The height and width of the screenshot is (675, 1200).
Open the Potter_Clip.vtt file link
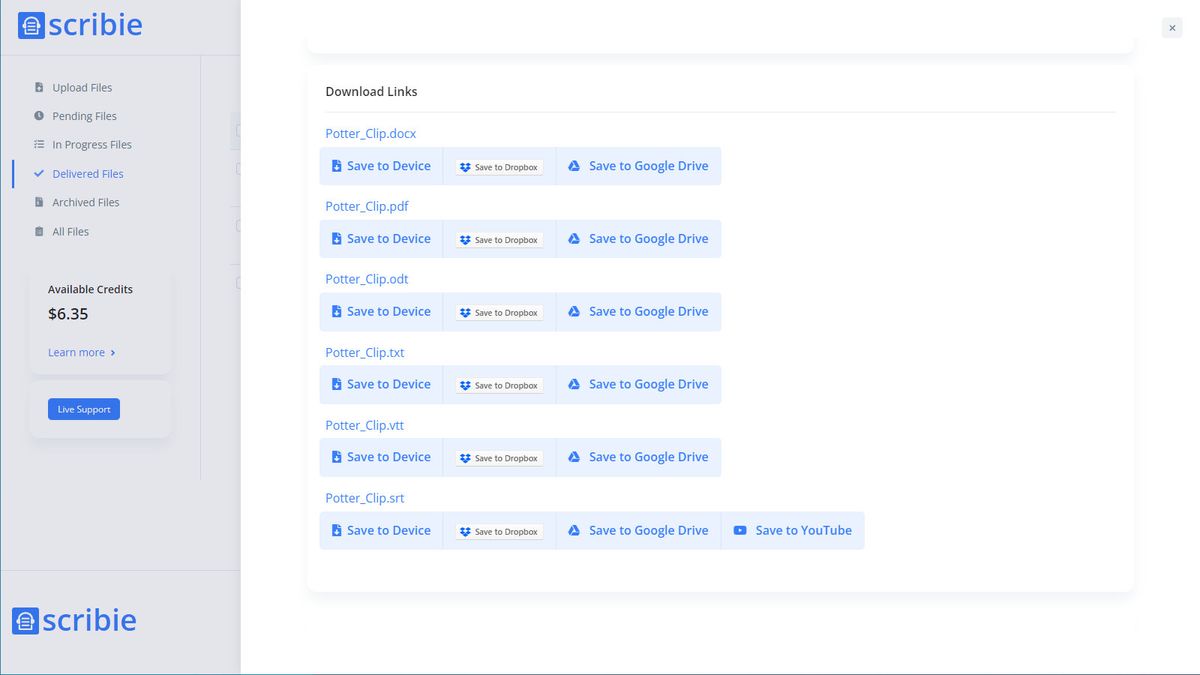(364, 425)
